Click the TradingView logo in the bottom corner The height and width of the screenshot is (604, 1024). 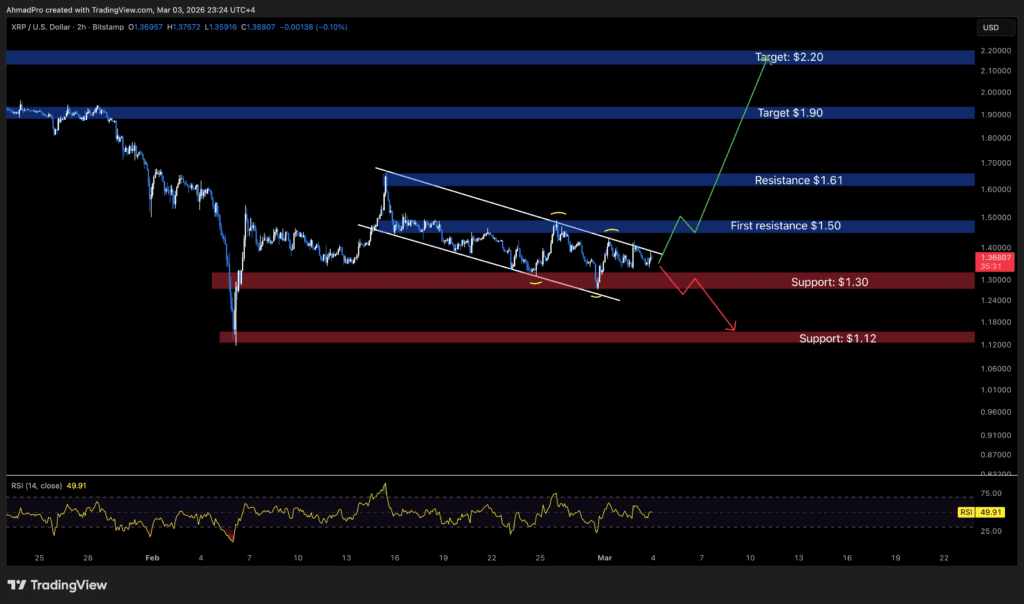click(58, 585)
